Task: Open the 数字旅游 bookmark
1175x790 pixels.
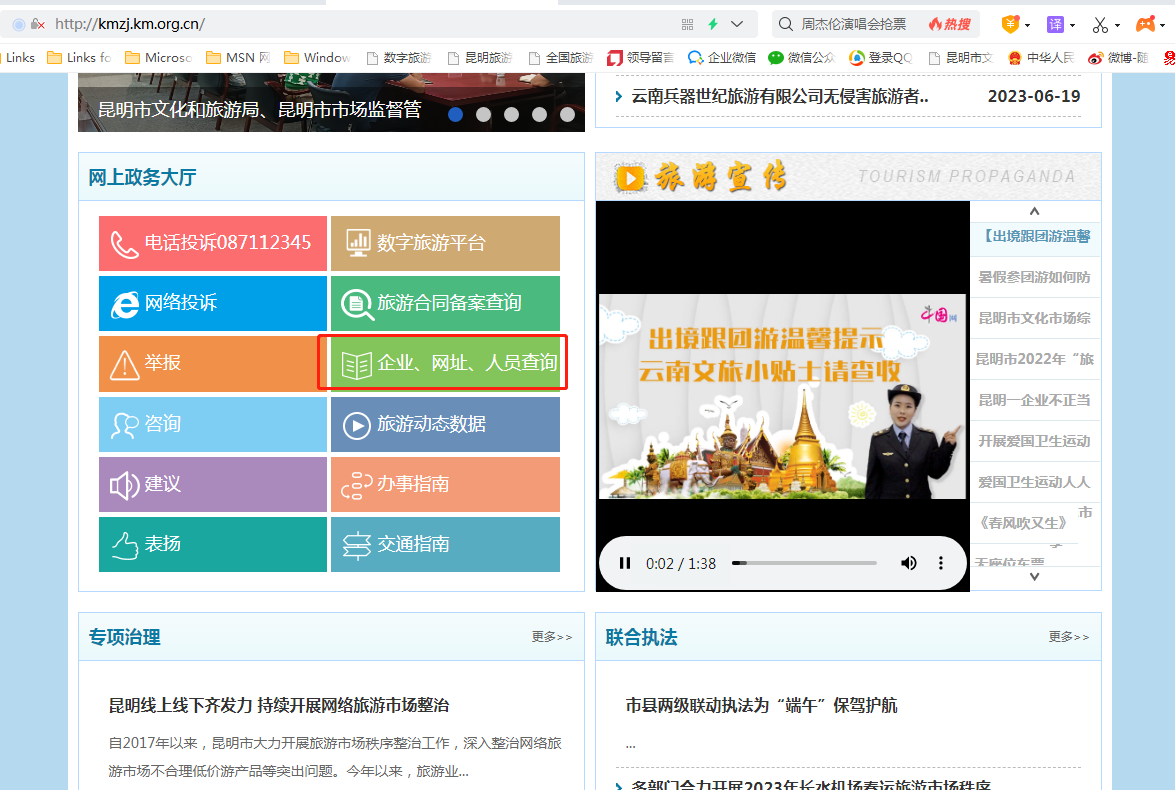Action: coord(399,58)
